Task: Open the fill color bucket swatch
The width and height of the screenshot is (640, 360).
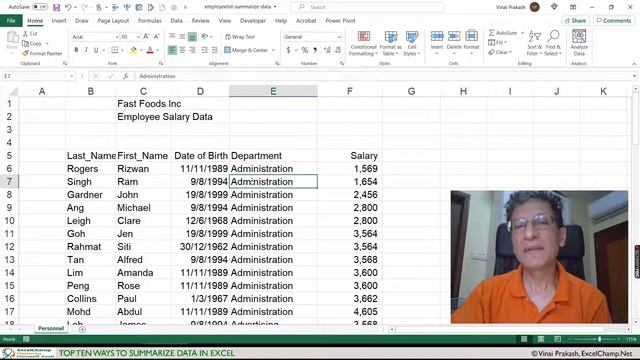Action: coord(133,50)
